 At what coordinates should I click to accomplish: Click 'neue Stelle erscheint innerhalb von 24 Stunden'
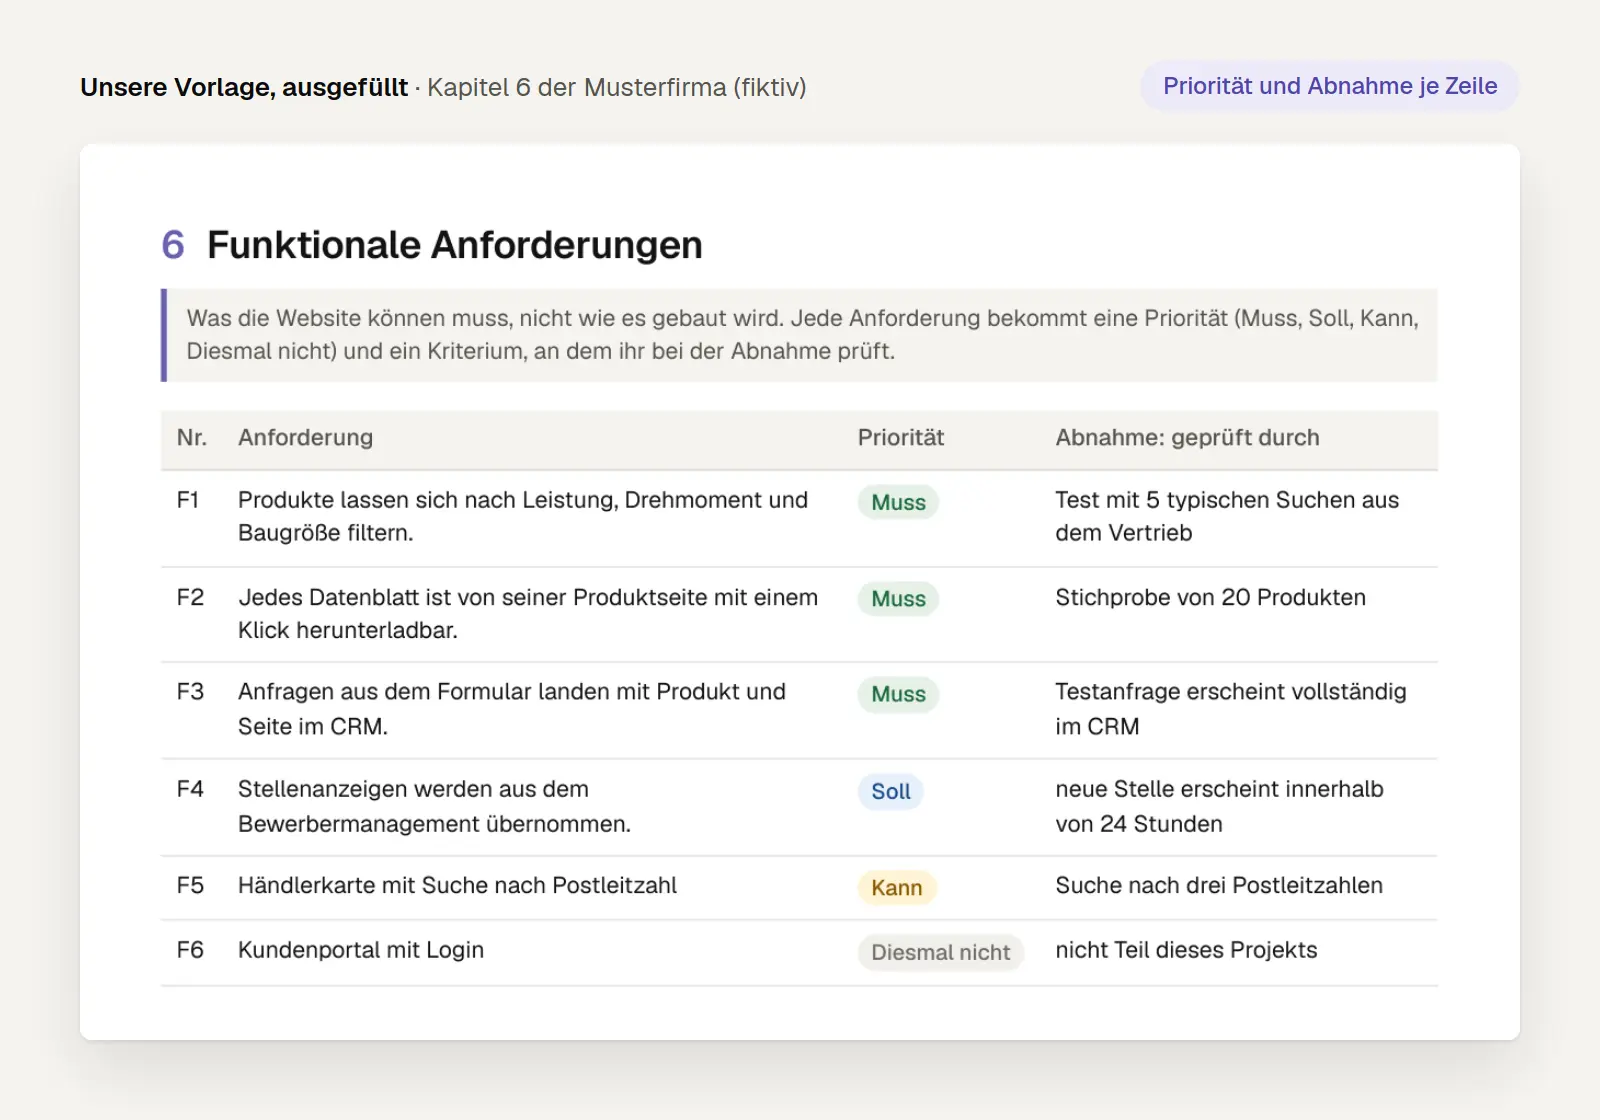(x=1219, y=806)
